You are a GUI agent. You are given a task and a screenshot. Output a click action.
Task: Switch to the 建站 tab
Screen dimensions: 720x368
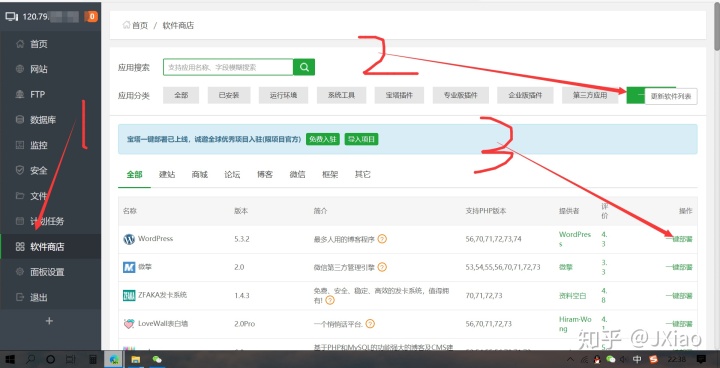(167, 175)
